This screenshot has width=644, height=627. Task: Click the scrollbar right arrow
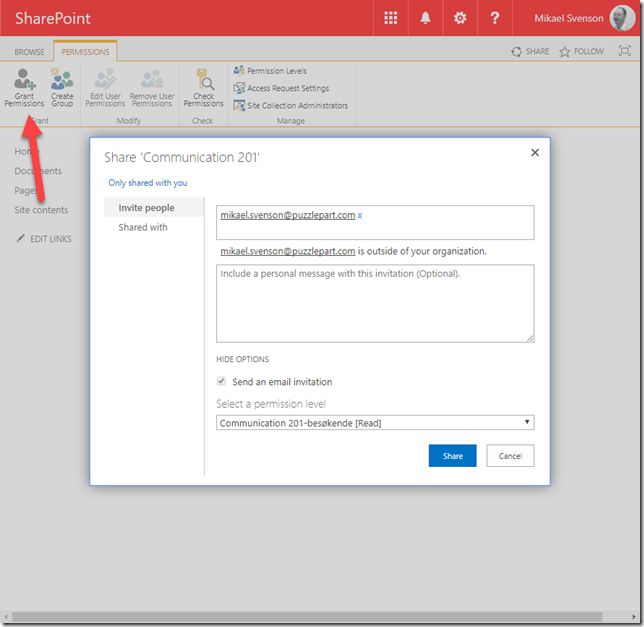(634, 617)
